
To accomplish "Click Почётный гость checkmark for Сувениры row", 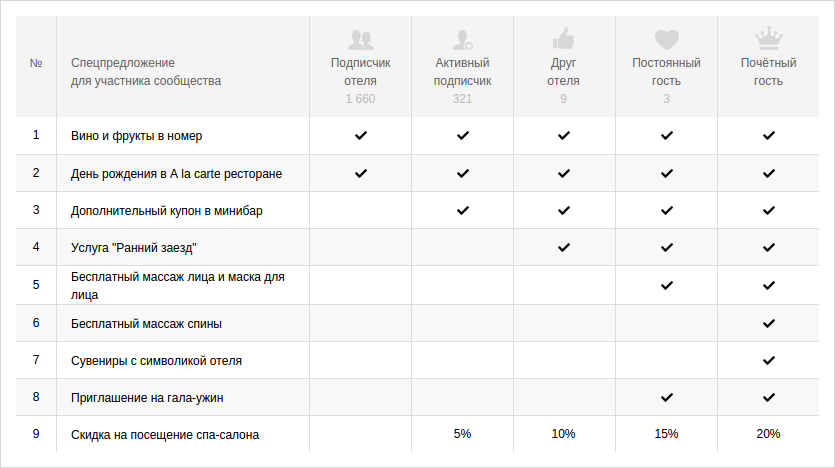I will (x=768, y=360).
